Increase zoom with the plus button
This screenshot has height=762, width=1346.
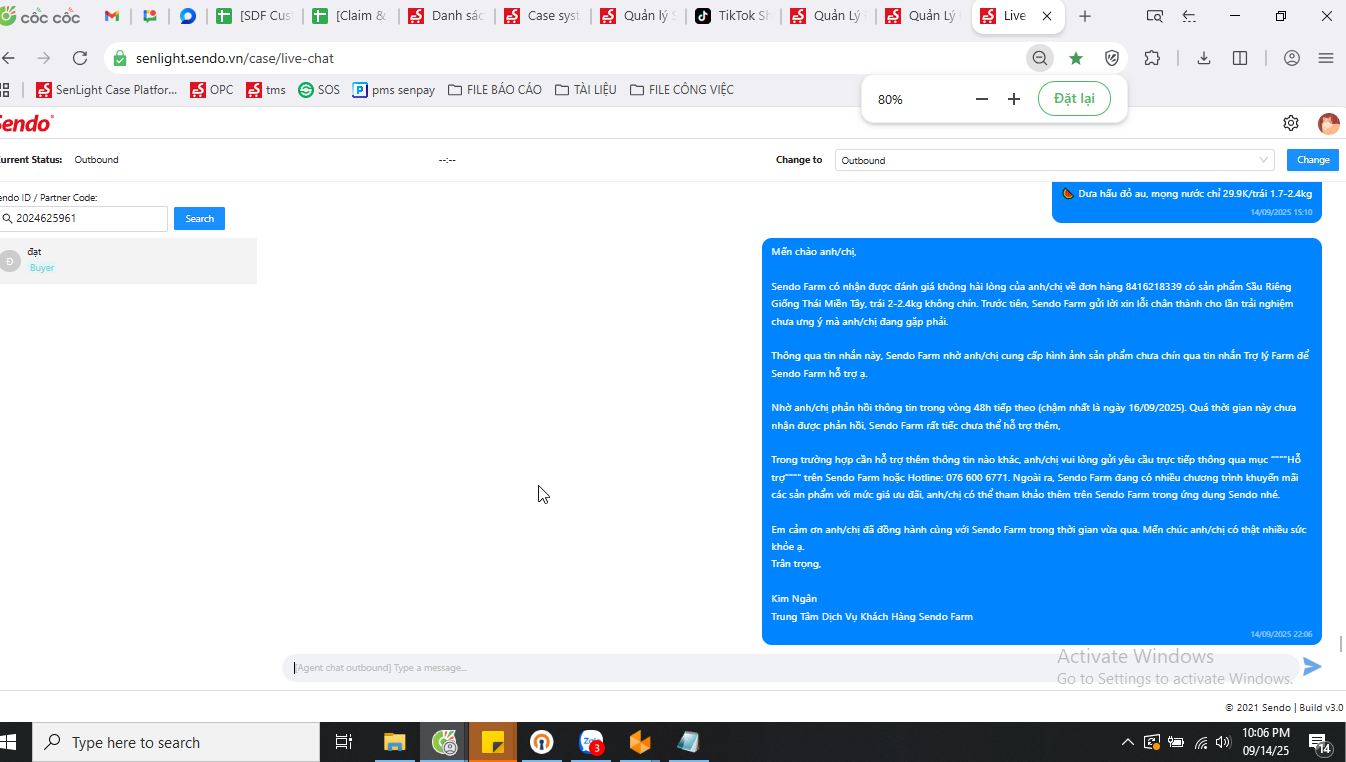[1014, 99]
